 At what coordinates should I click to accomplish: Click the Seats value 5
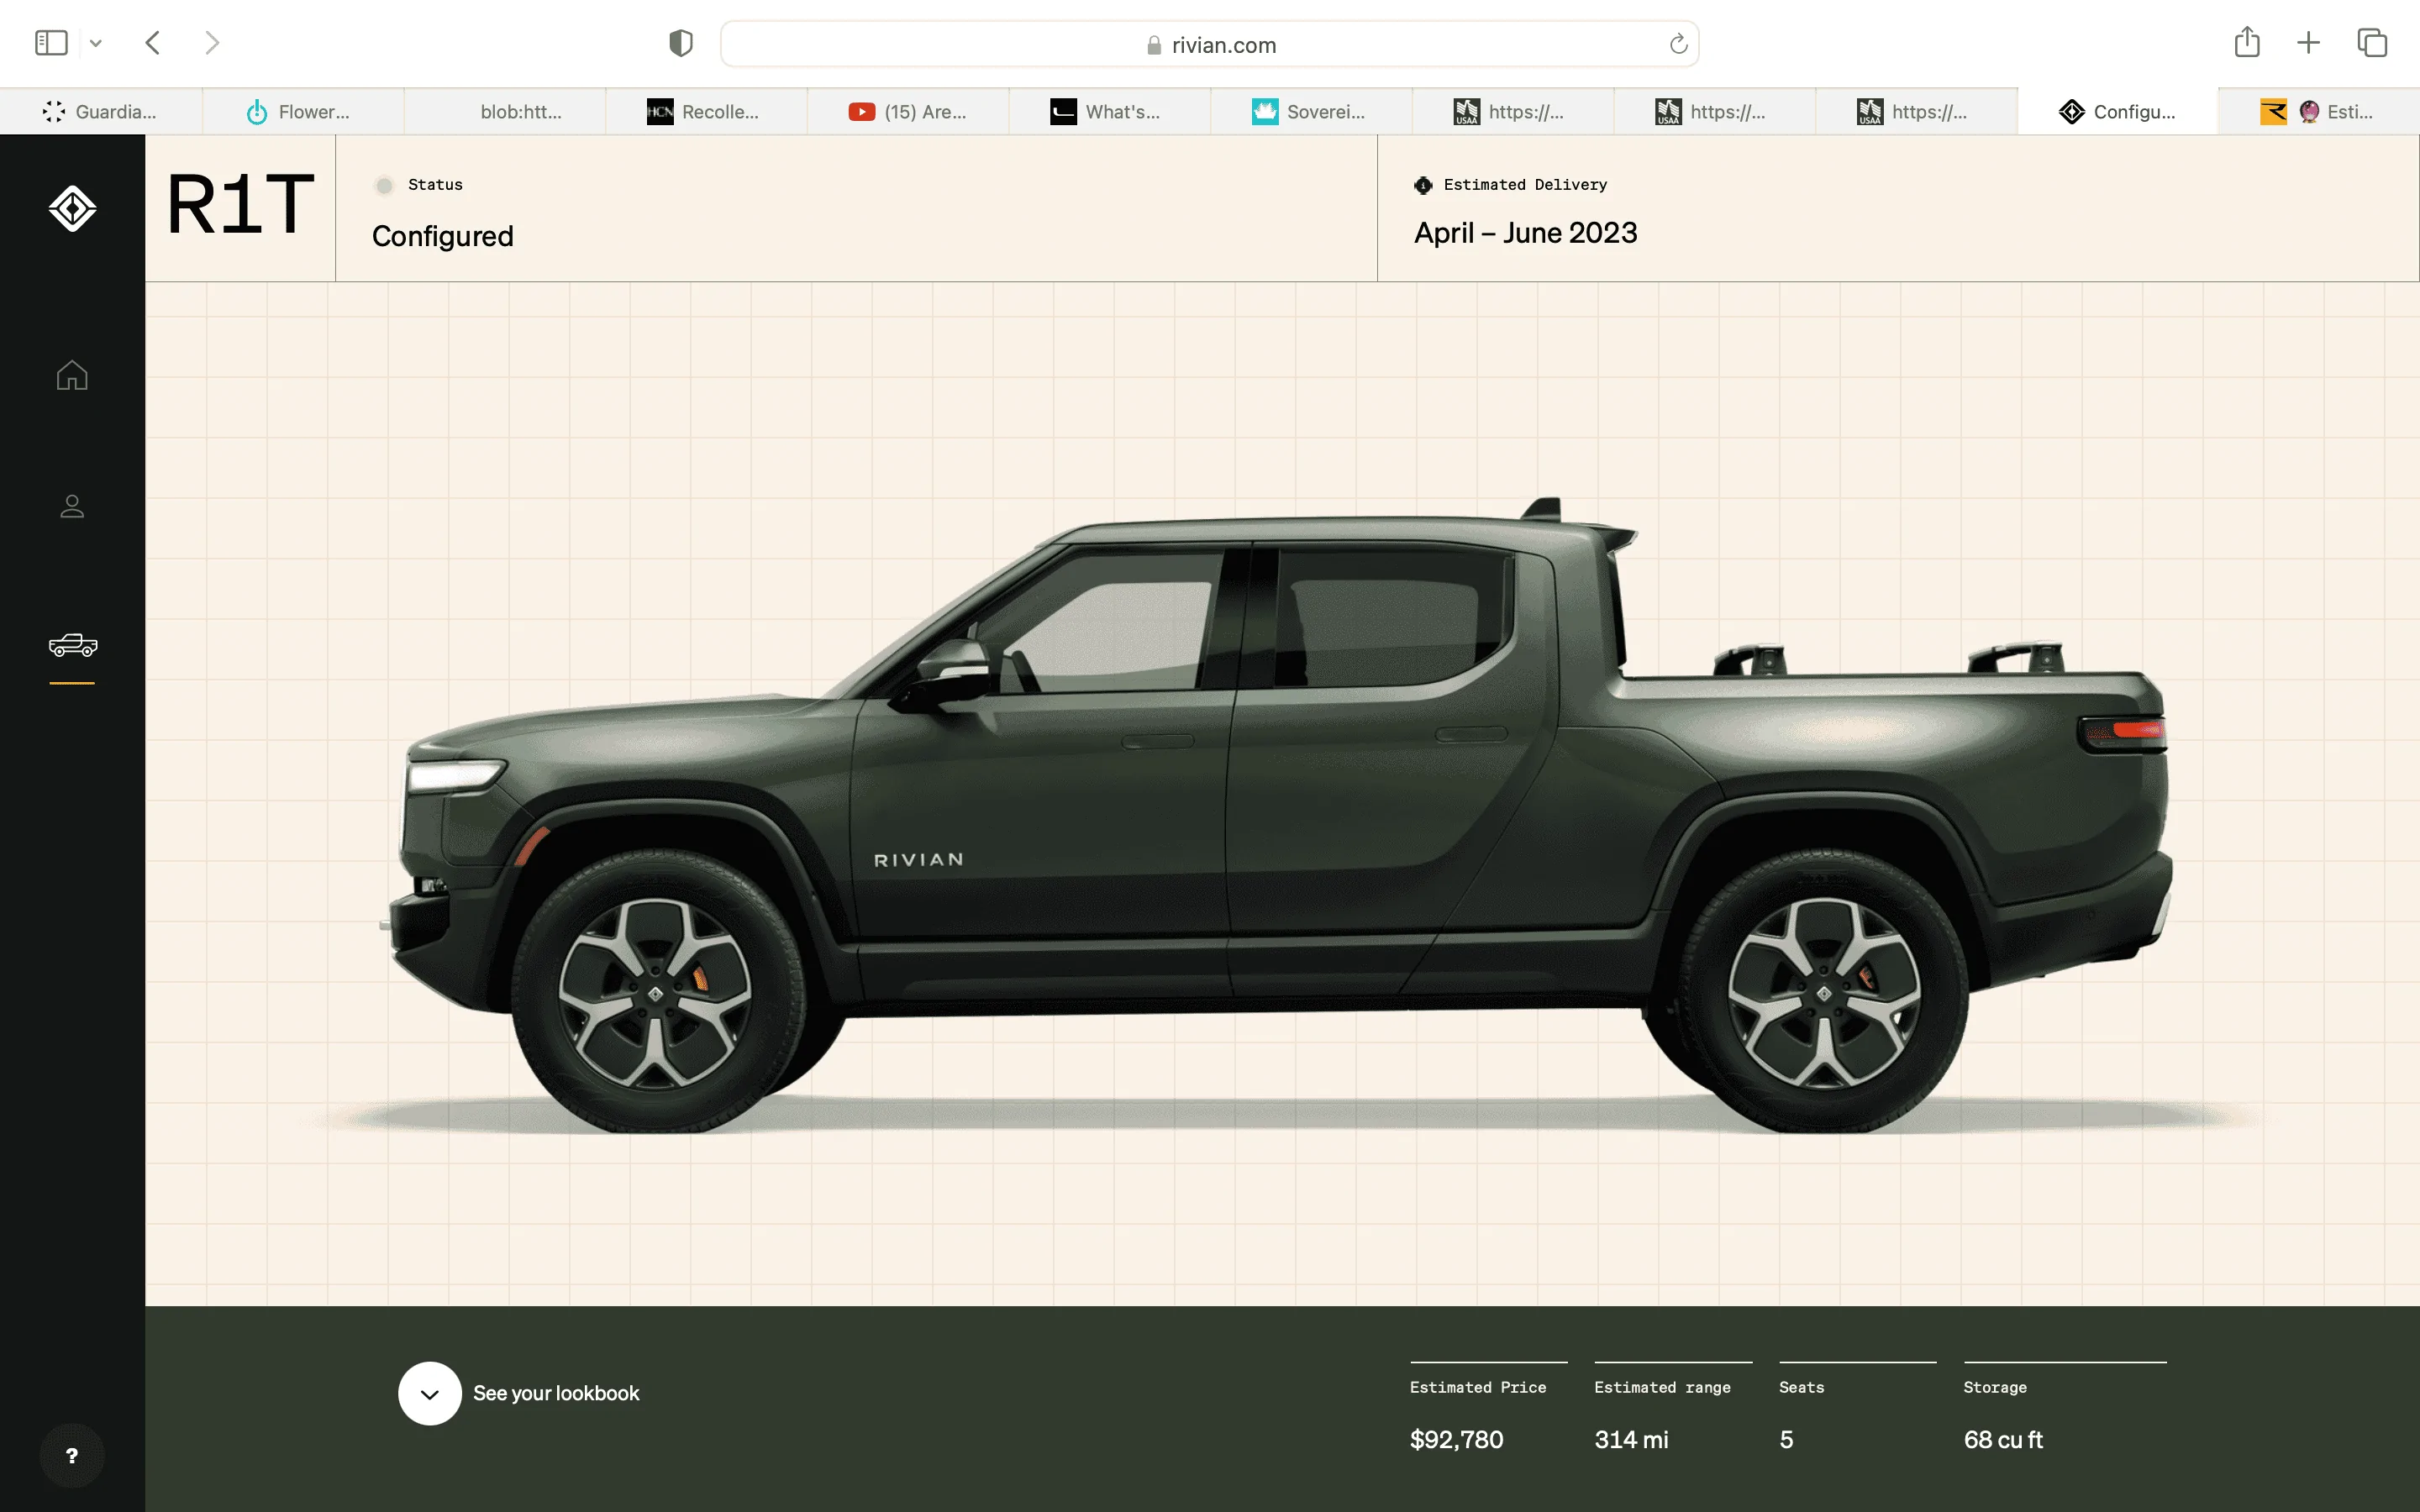click(1786, 1440)
